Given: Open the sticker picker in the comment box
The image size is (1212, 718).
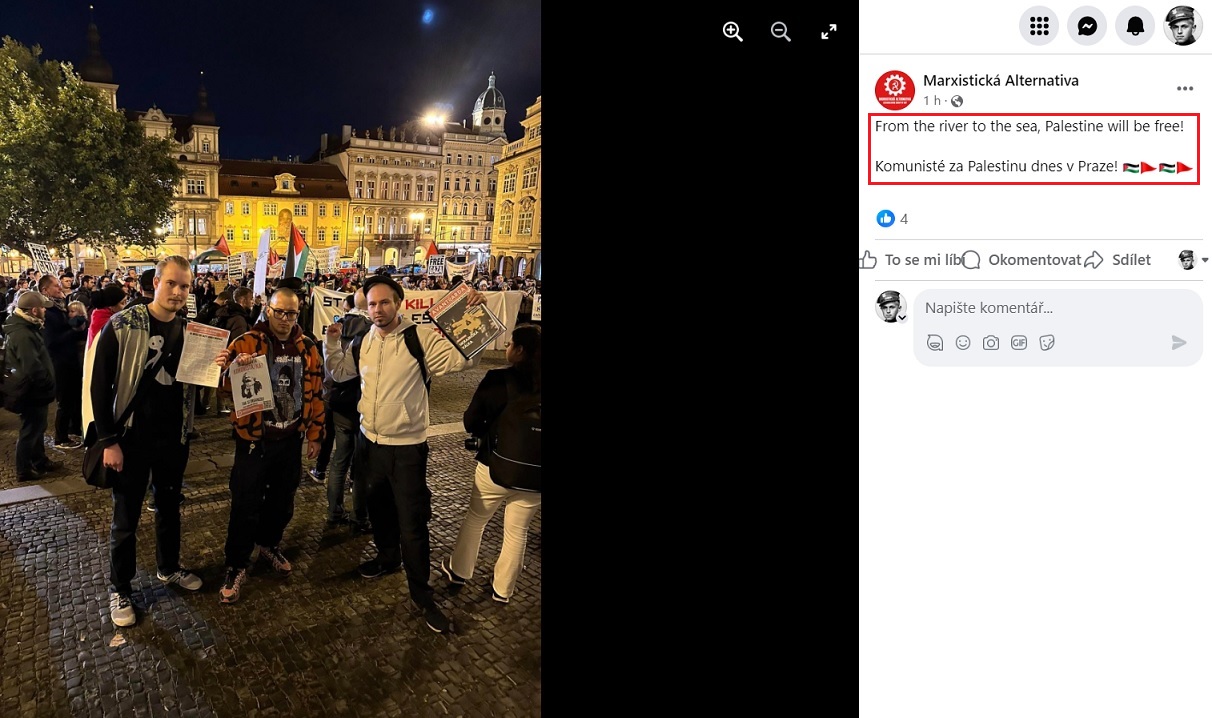Looking at the screenshot, I should click(1047, 343).
